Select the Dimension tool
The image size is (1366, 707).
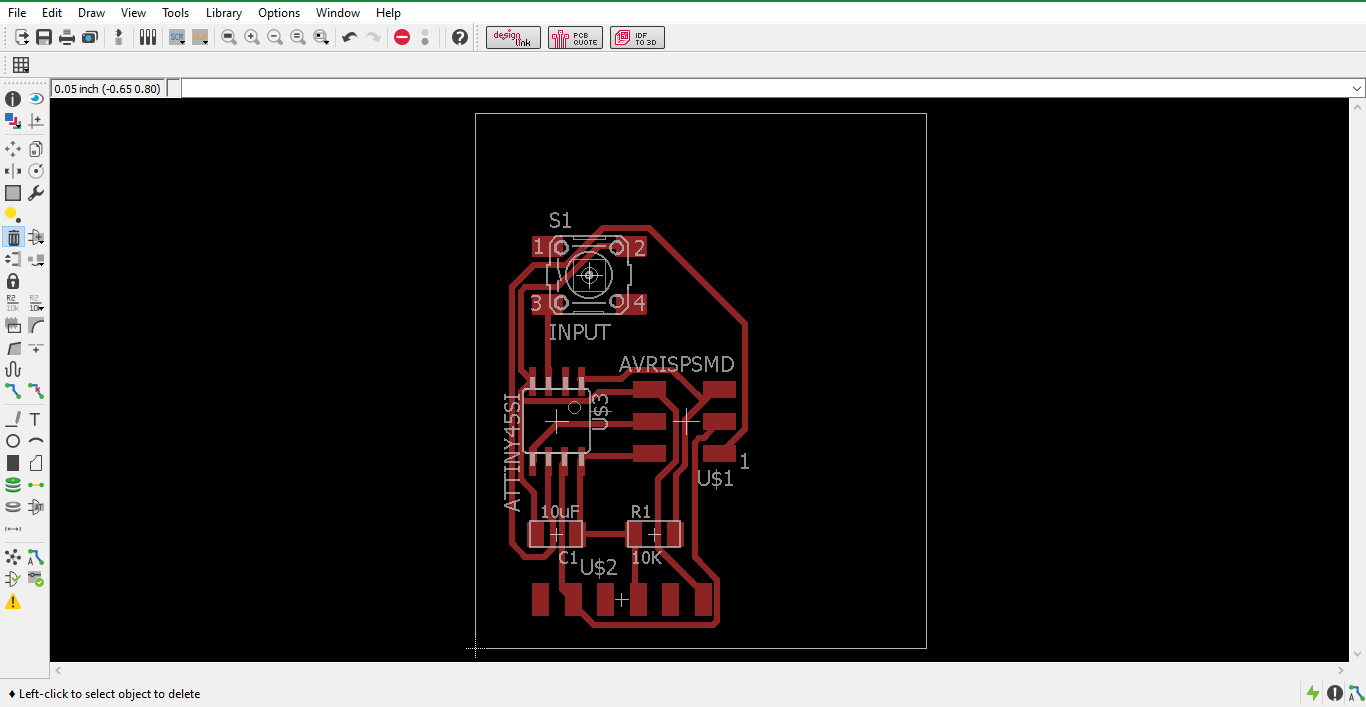click(x=13, y=529)
